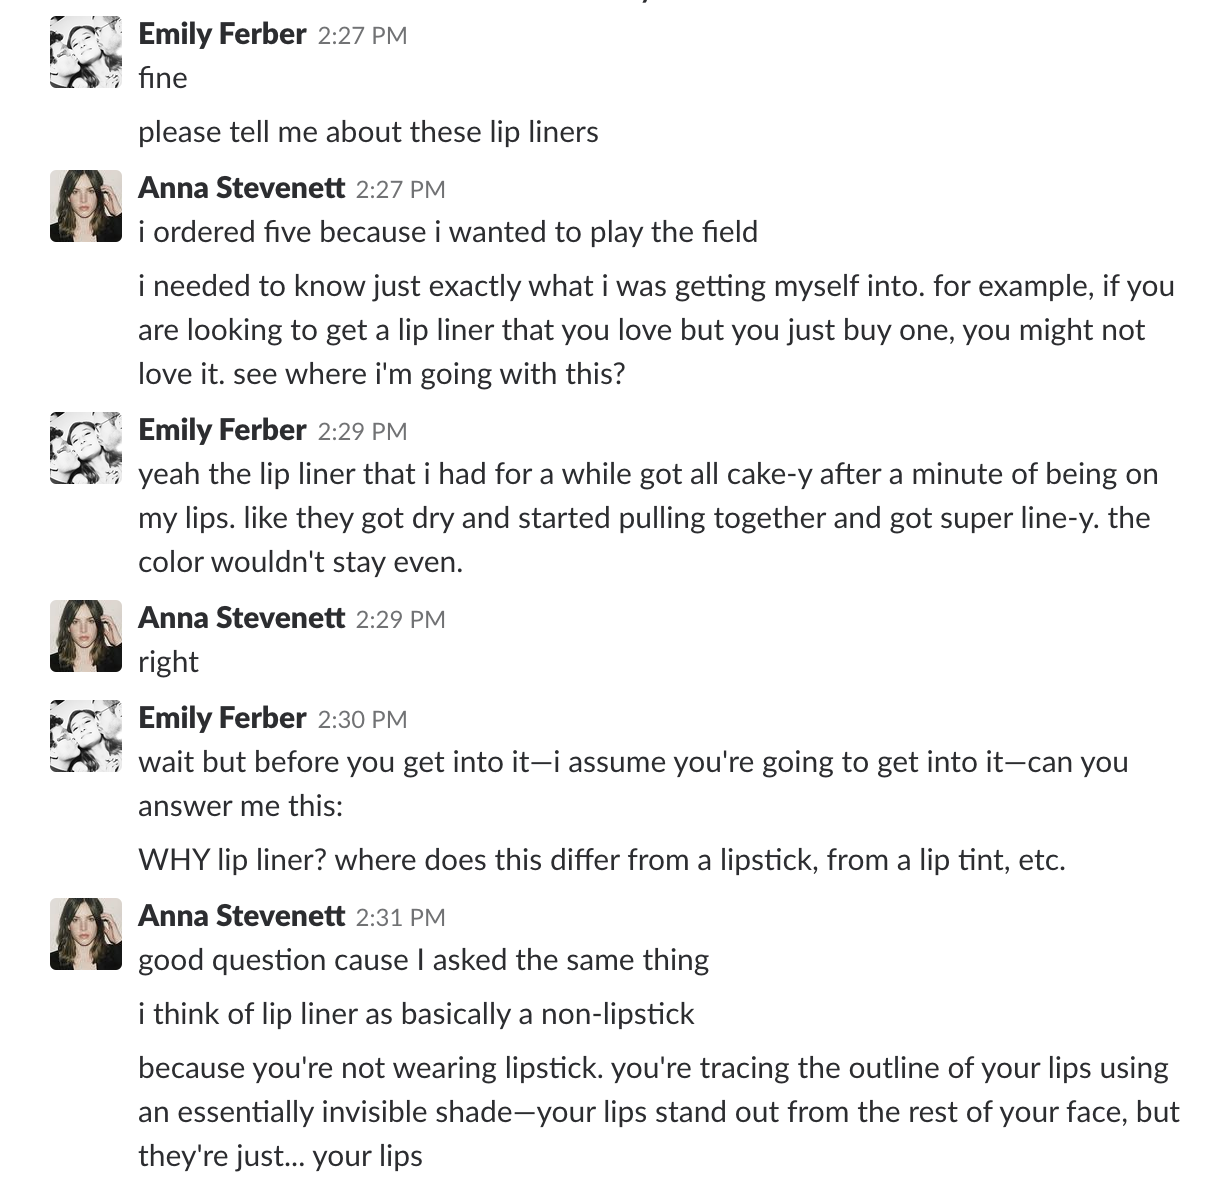Open the Anna Stevenett name on the 2:31 PM message
Viewport: 1232px width, 1184px height.
click(x=241, y=916)
